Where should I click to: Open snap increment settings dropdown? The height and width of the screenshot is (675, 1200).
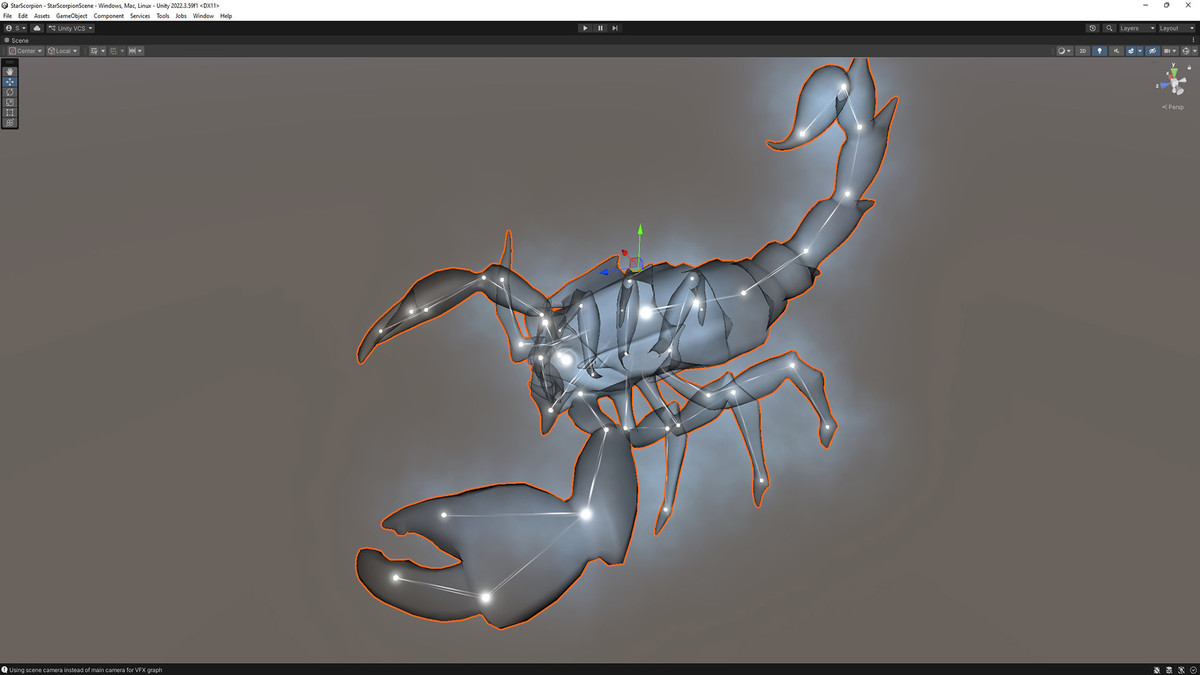135,51
